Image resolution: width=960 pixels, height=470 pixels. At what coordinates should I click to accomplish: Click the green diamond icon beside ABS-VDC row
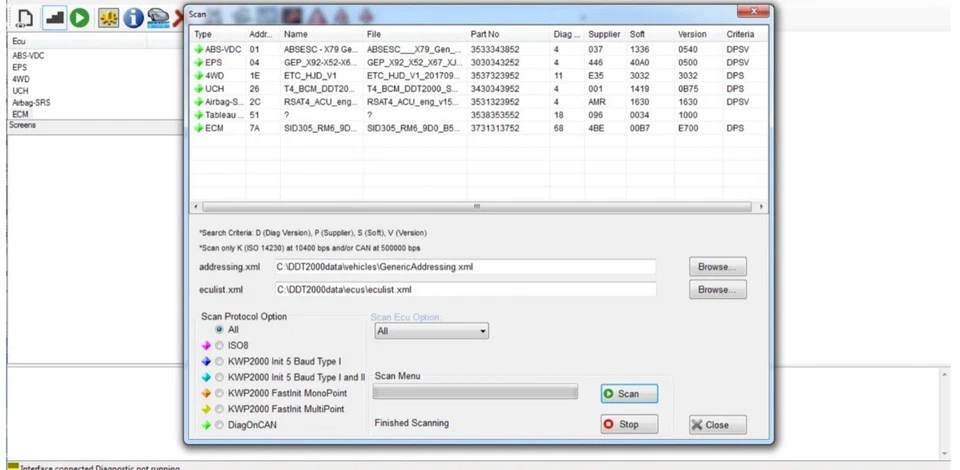coord(198,49)
